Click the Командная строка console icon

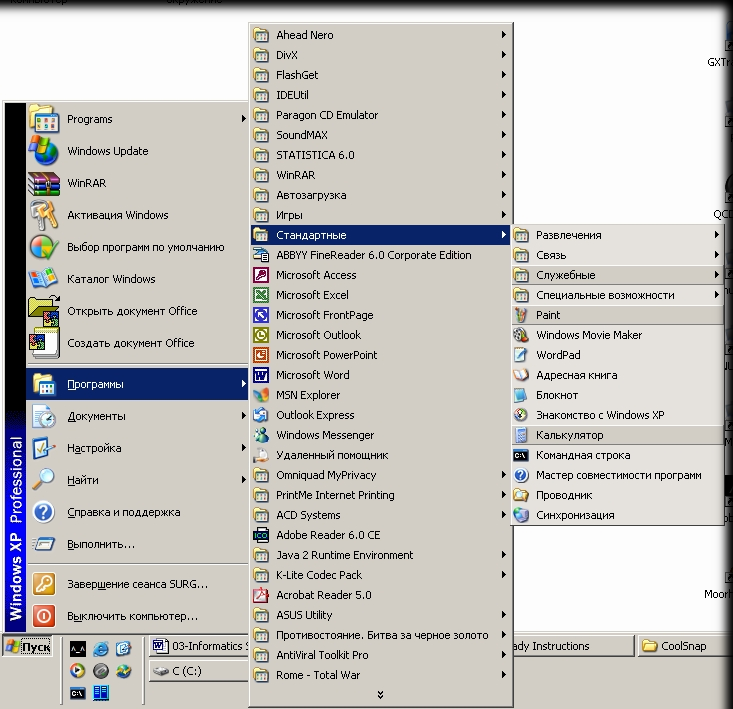click(x=521, y=455)
